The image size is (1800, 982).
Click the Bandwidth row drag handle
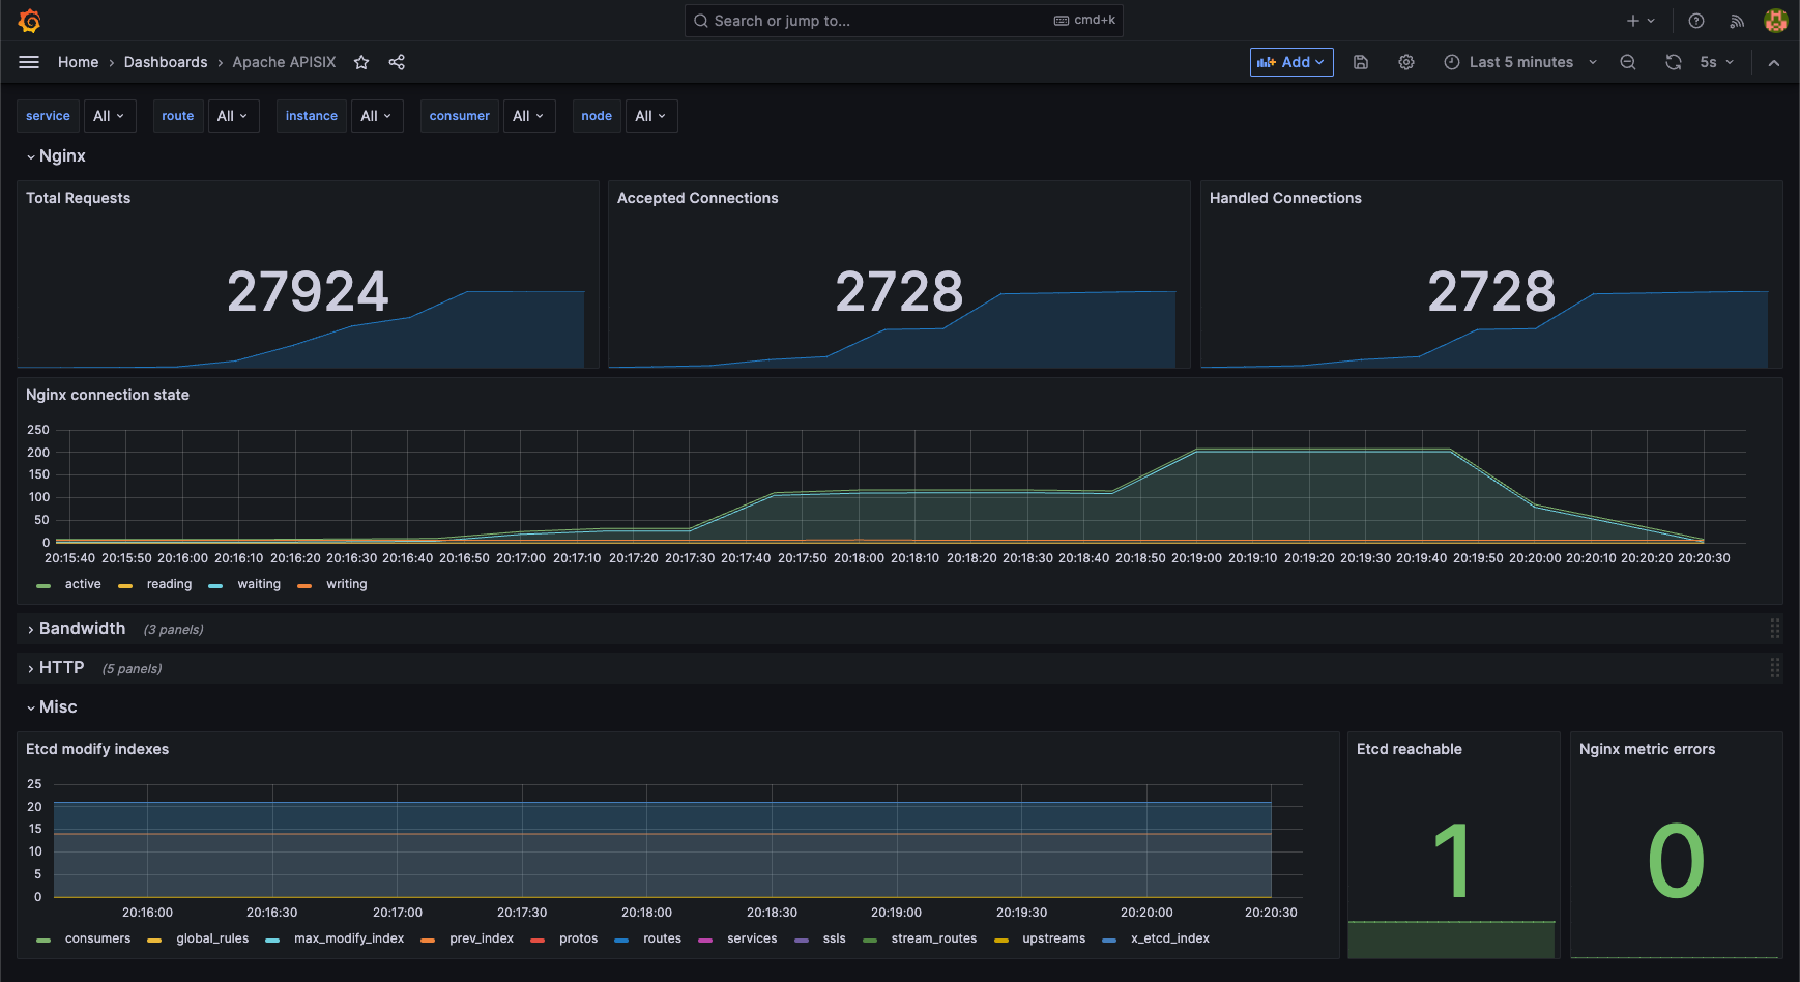[1775, 628]
